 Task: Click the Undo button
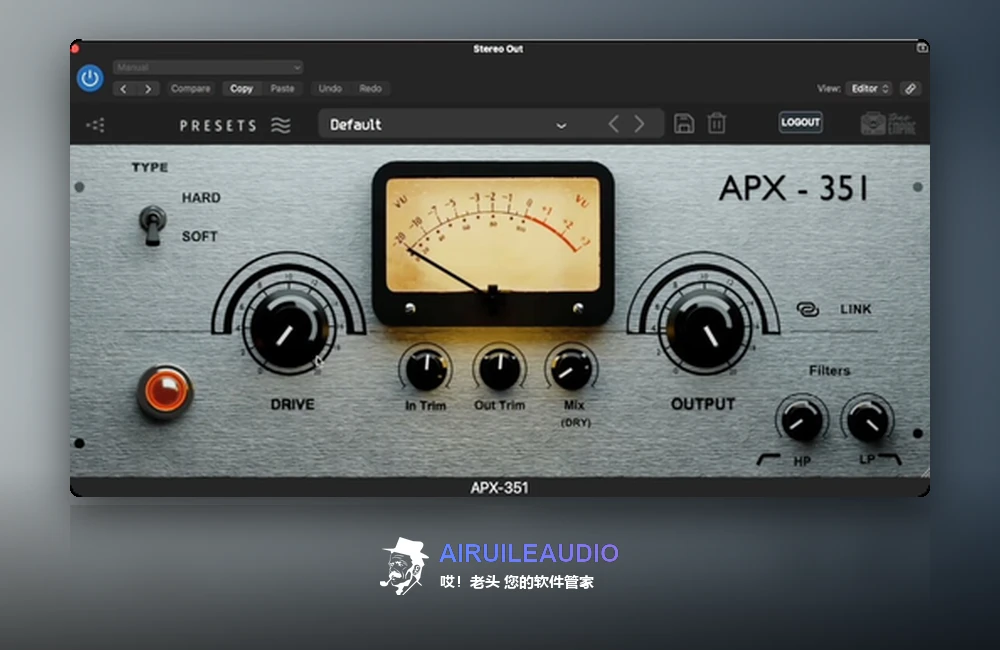pyautogui.click(x=330, y=89)
